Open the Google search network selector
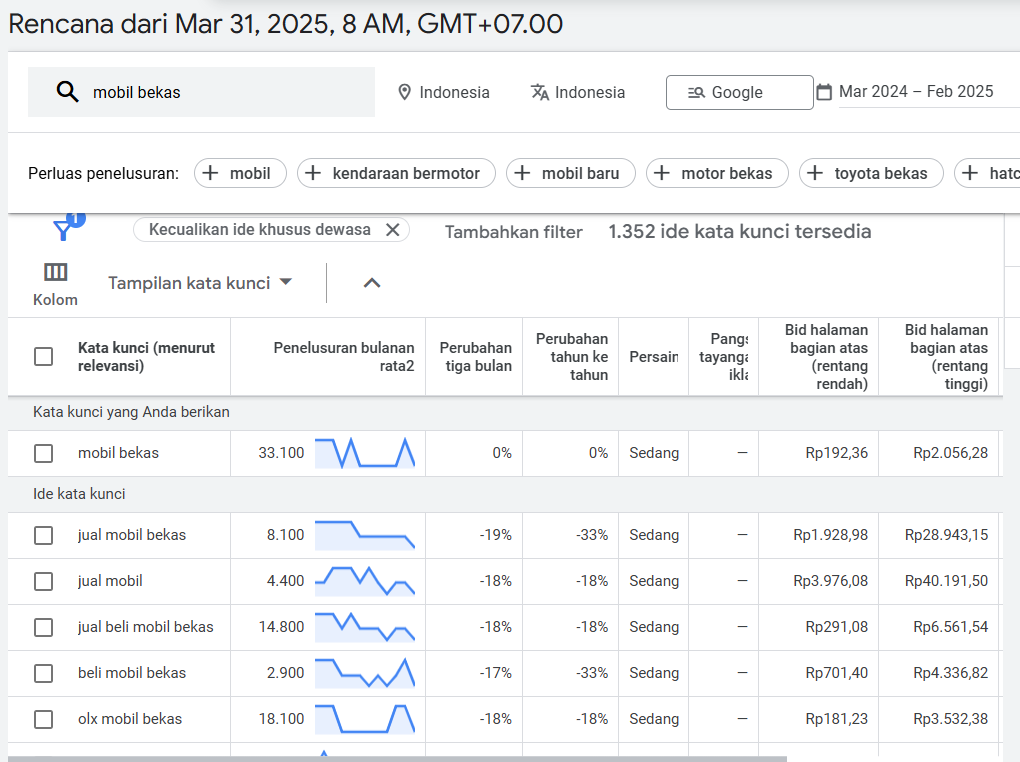Image resolution: width=1020 pixels, height=762 pixels. pos(739,92)
